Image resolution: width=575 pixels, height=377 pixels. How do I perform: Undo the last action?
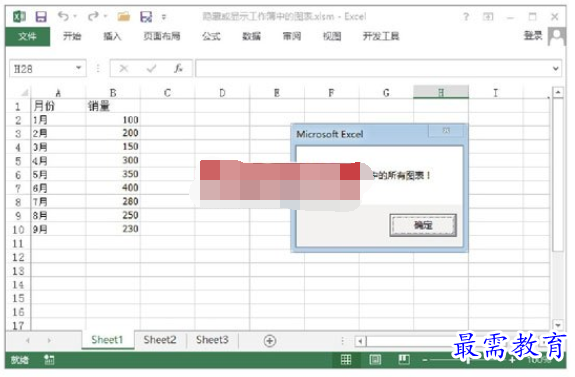pyautogui.click(x=63, y=17)
